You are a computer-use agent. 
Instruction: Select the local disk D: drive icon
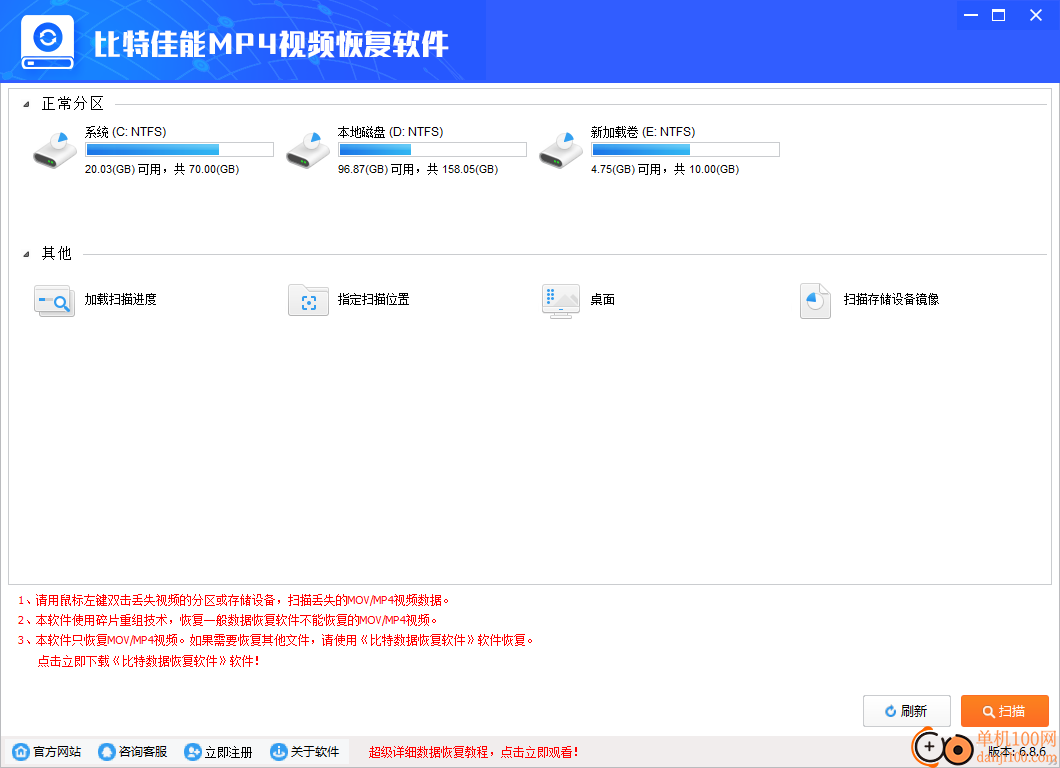tap(308, 150)
